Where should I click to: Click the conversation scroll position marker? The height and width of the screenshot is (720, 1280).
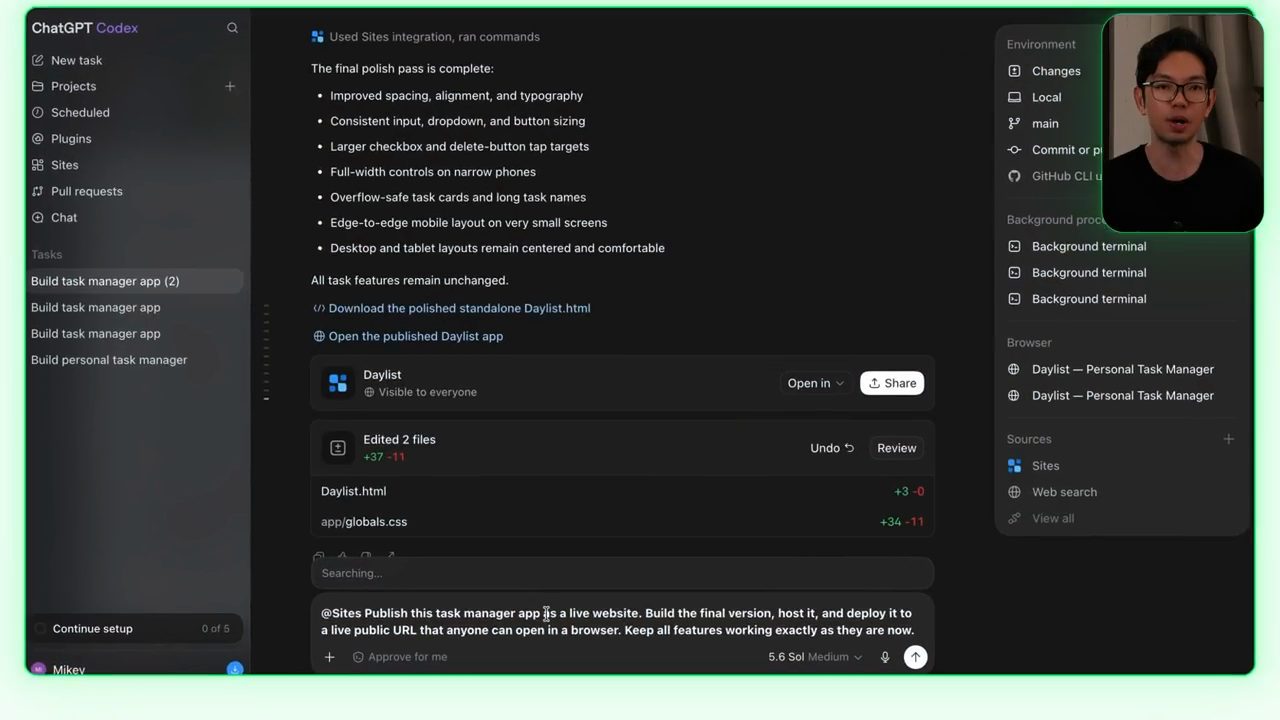[x=266, y=399]
